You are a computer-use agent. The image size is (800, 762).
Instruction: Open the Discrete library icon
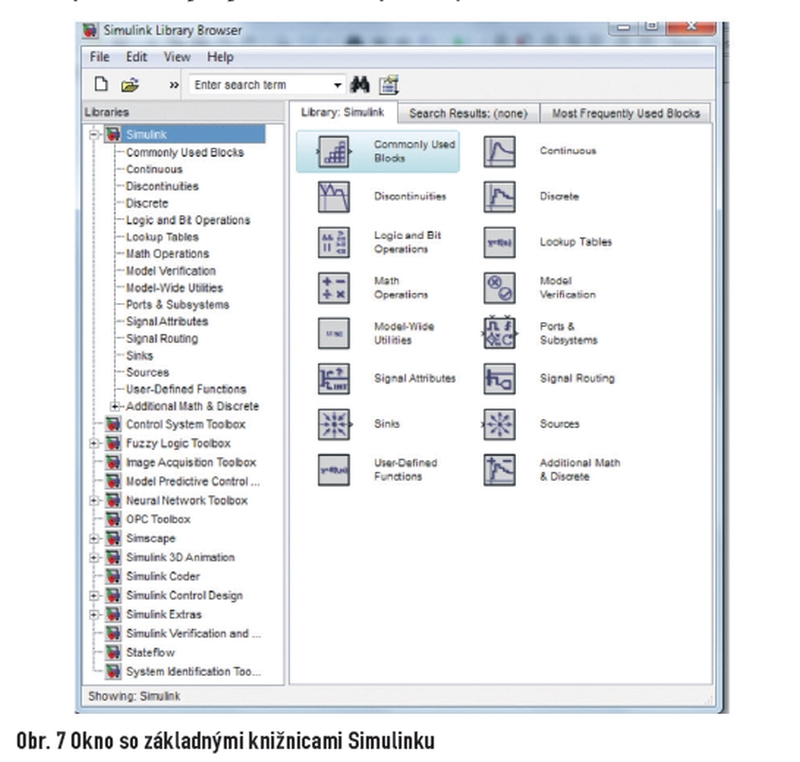pos(499,197)
